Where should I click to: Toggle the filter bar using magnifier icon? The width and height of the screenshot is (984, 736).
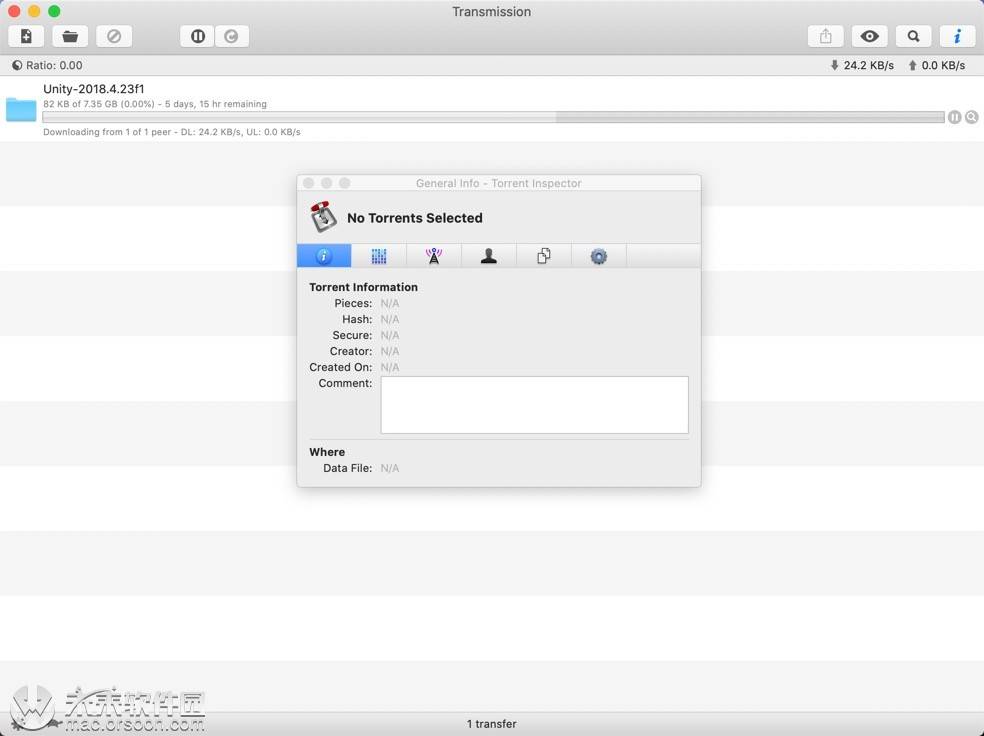click(913, 36)
